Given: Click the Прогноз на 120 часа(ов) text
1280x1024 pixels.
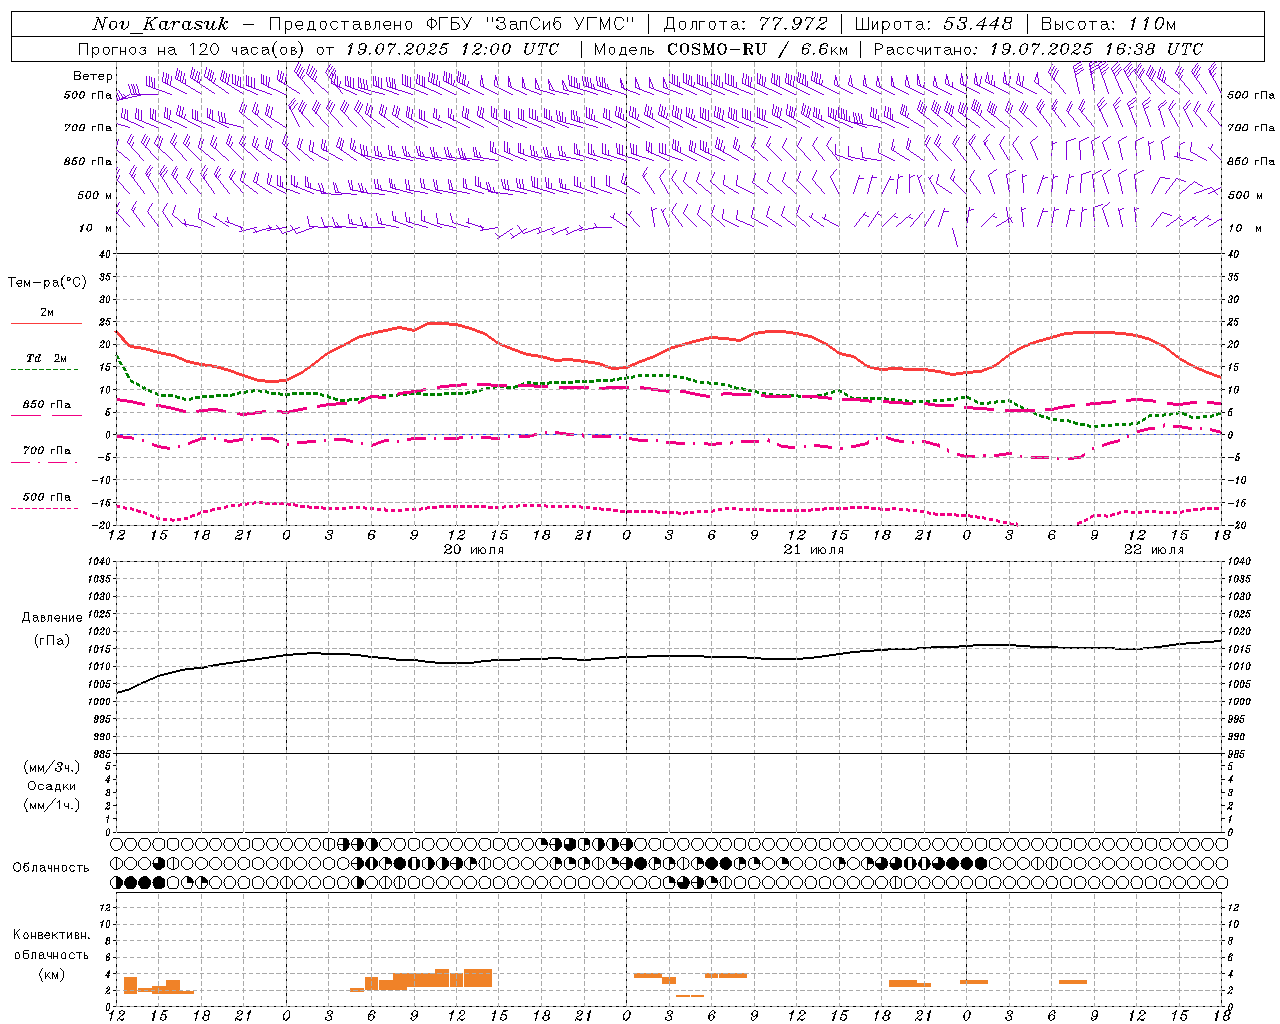Looking at the screenshot, I should (x=193, y=49).
